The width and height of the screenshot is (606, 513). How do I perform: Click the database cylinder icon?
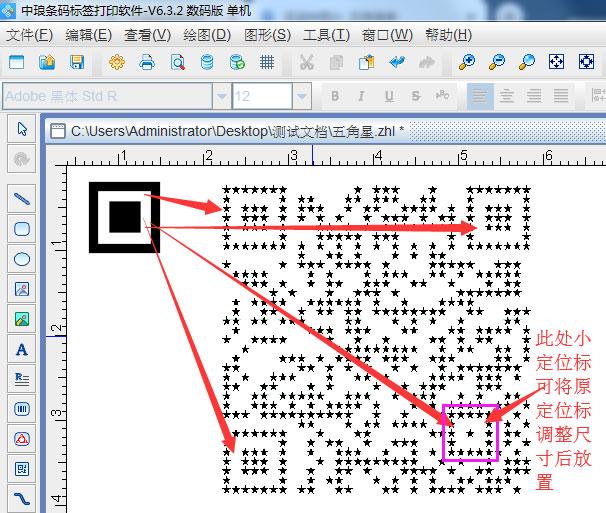(x=207, y=62)
